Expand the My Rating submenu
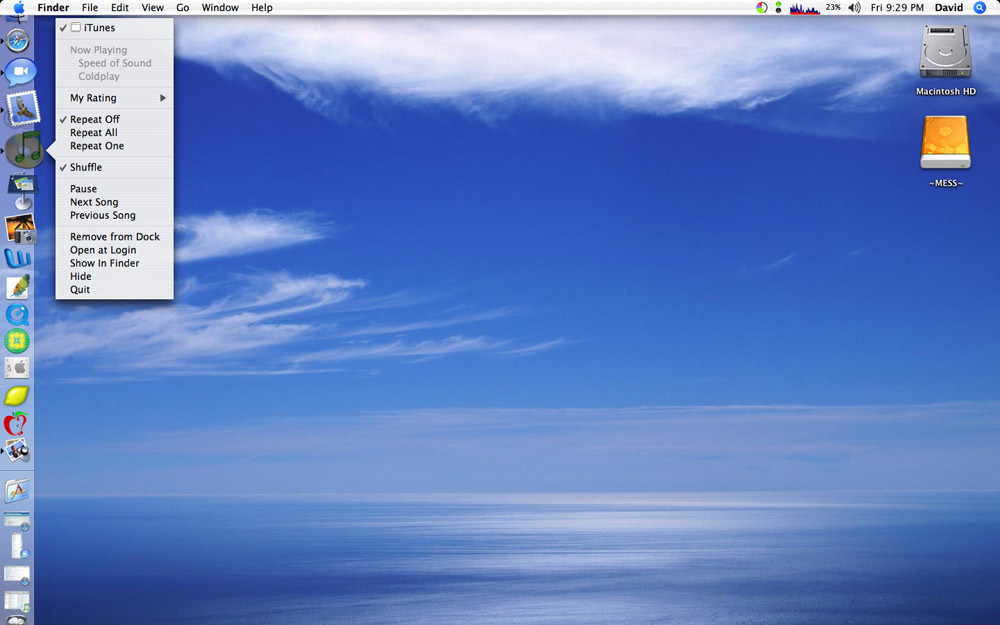1000x625 pixels. tap(115, 98)
